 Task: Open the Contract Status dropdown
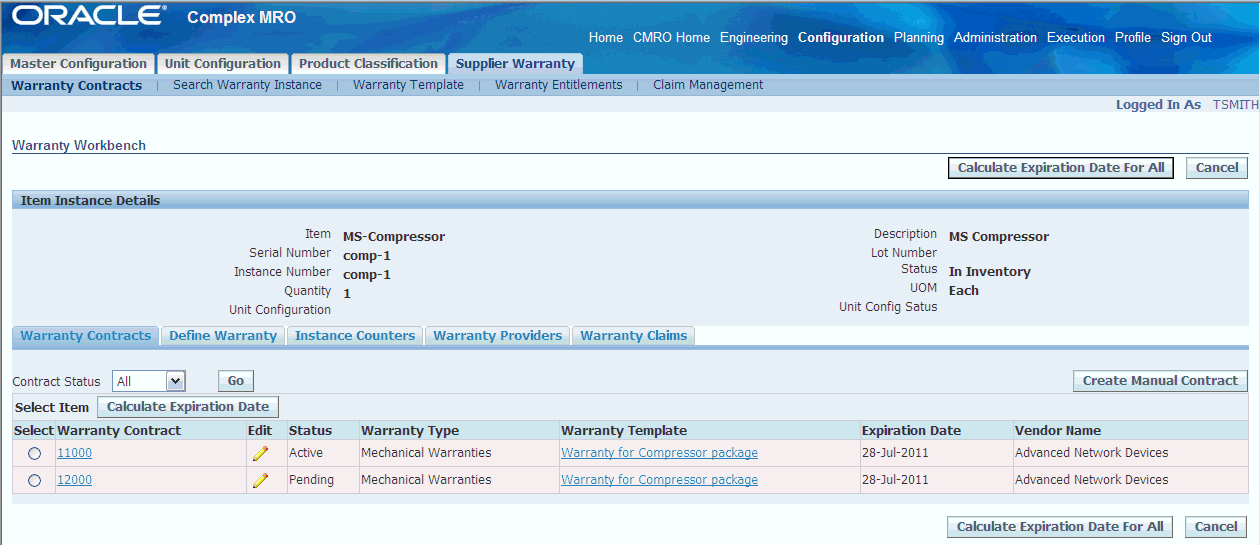(149, 381)
